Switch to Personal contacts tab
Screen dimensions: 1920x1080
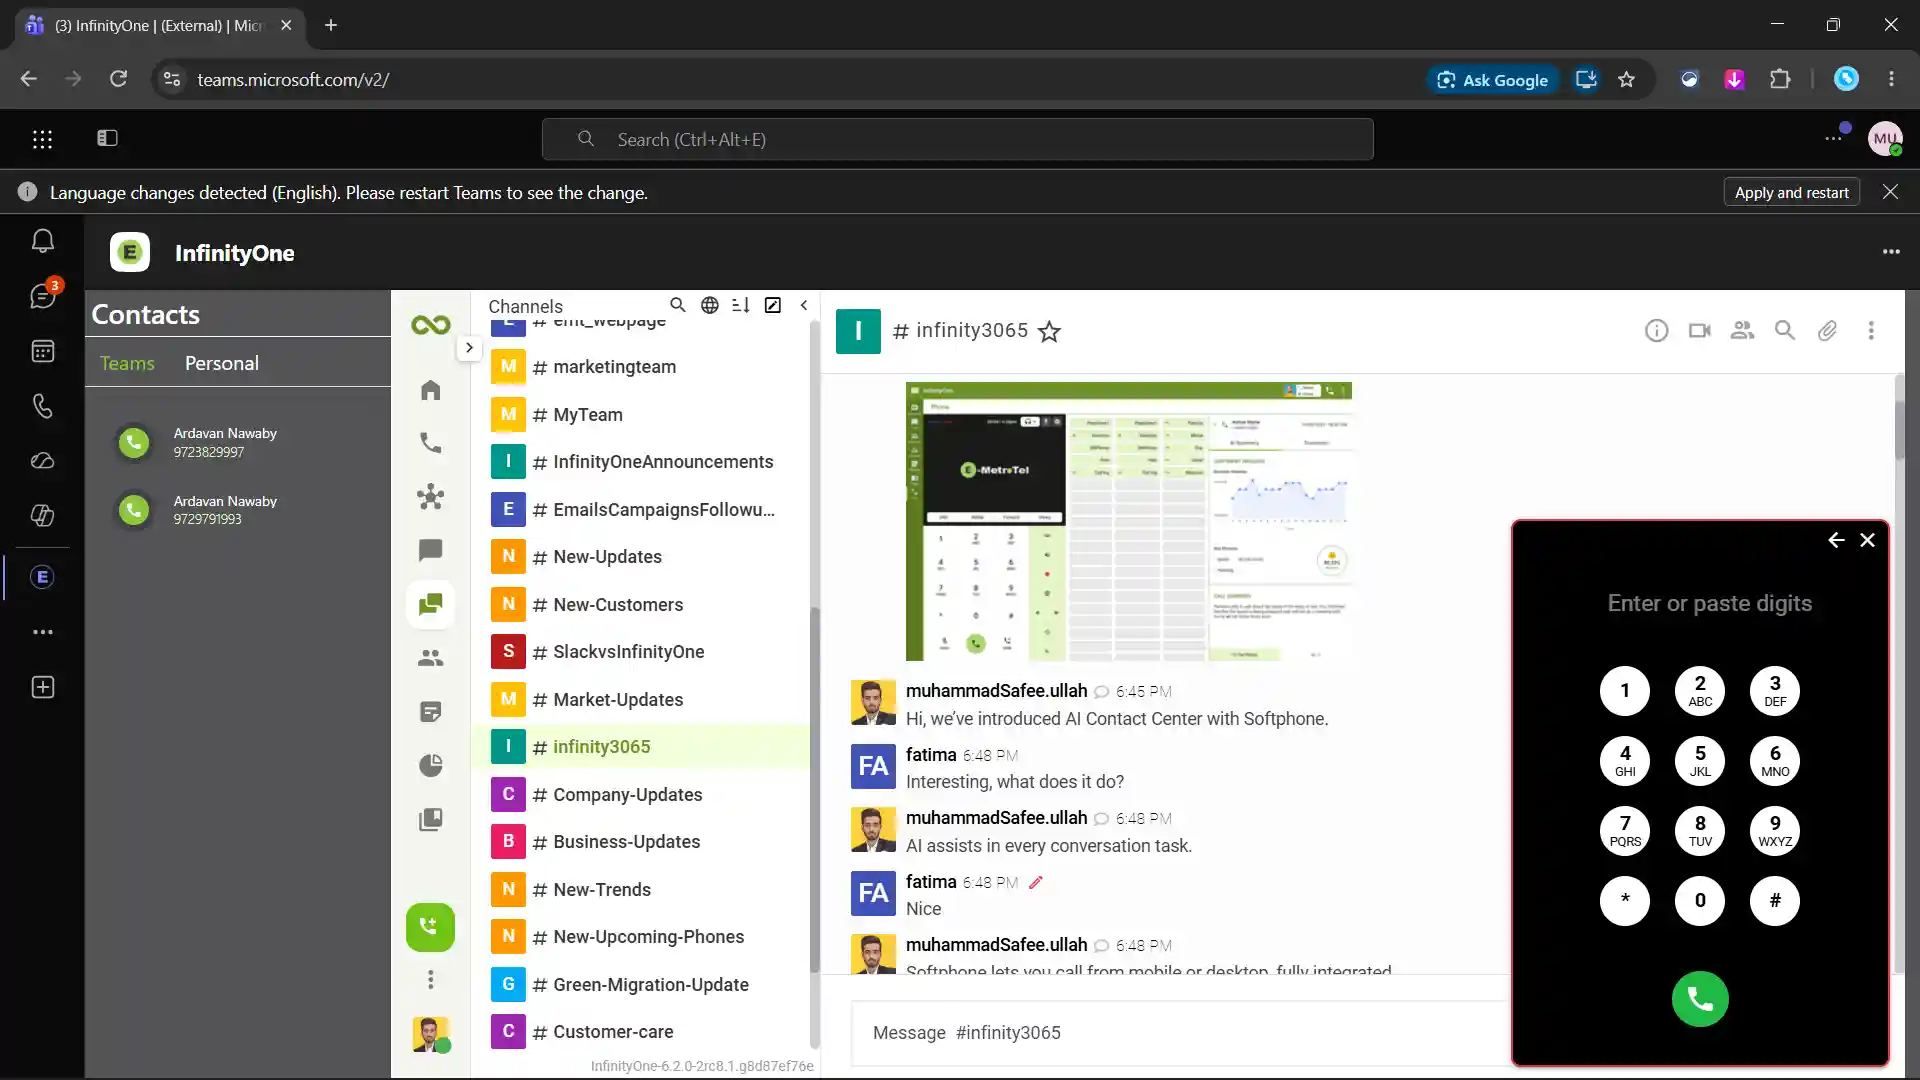click(x=221, y=364)
